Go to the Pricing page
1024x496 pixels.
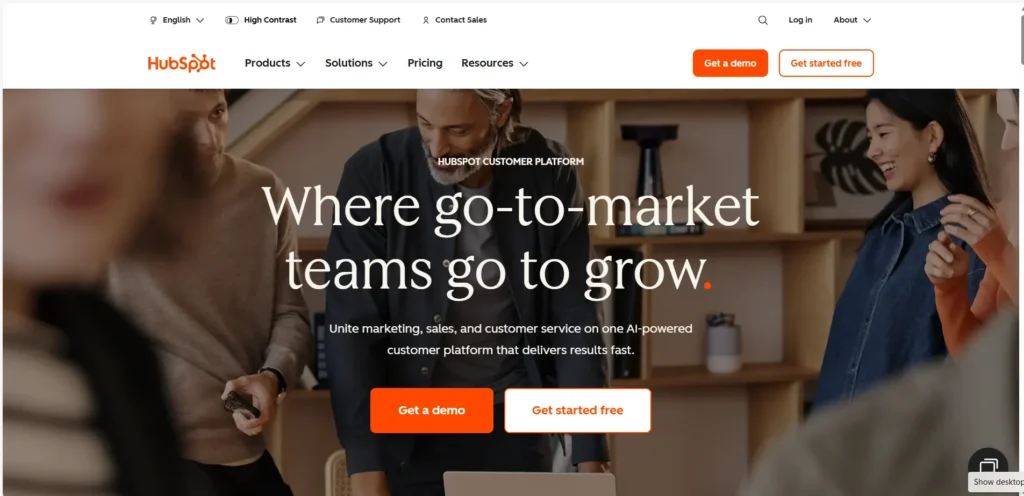click(425, 63)
